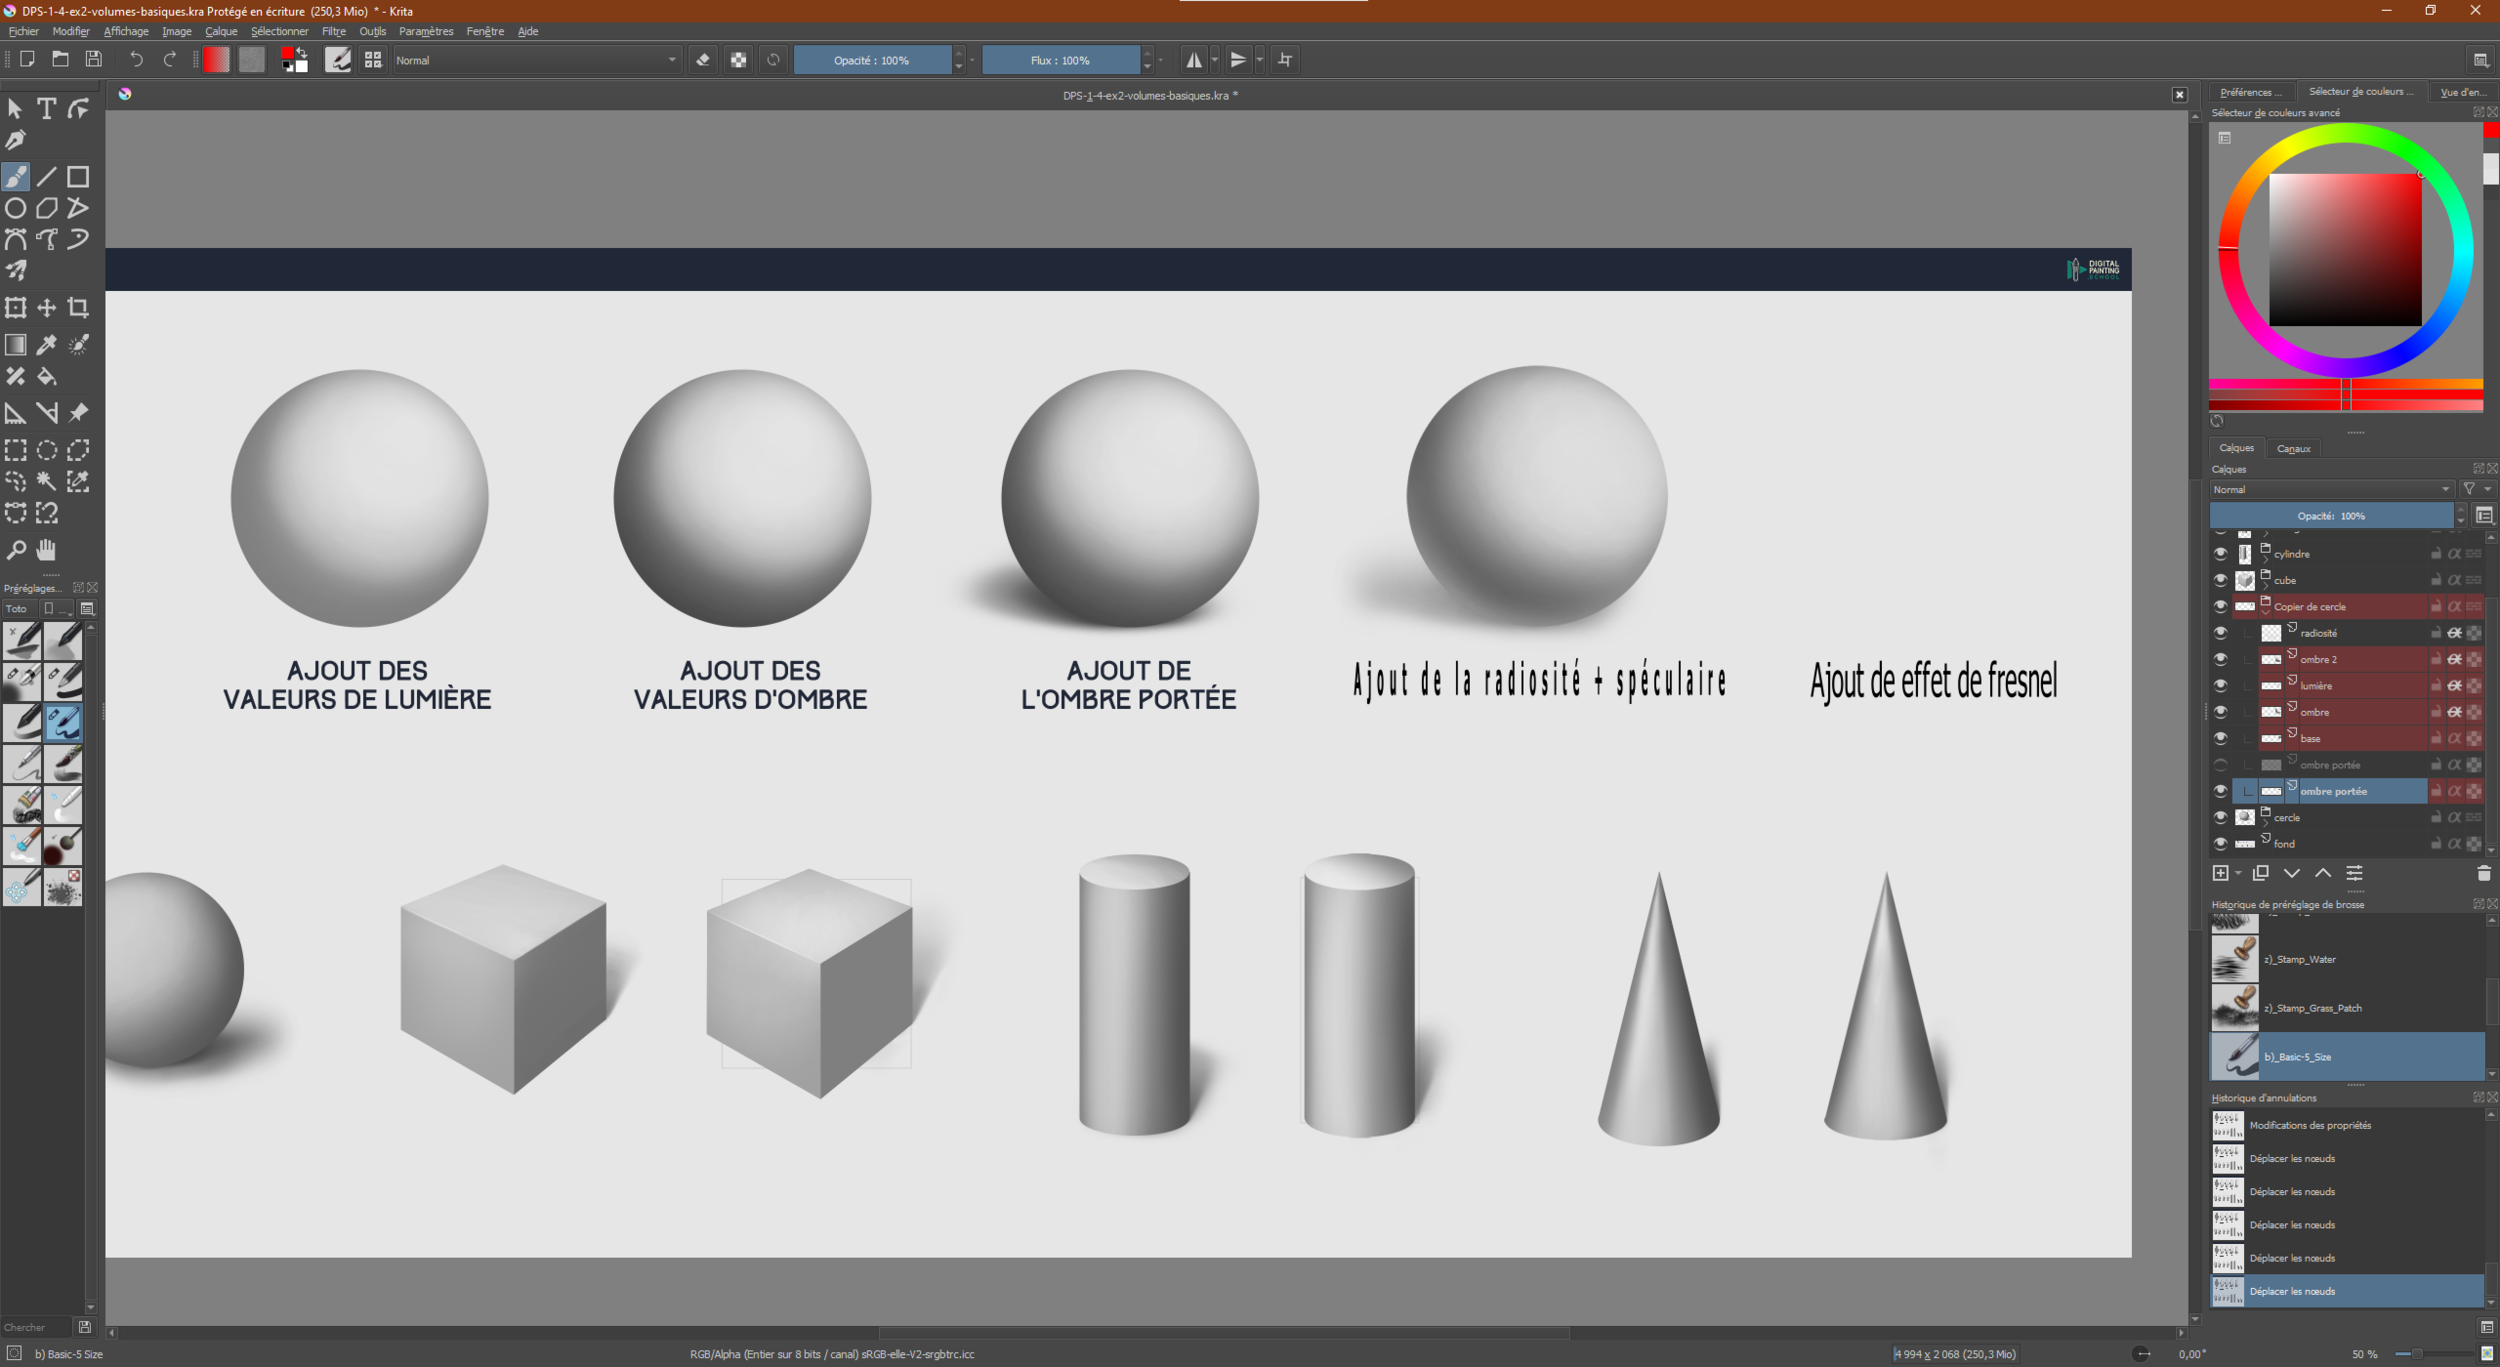Select the Fill bucket tool
The height and width of the screenshot is (1367, 2500).
coord(46,377)
